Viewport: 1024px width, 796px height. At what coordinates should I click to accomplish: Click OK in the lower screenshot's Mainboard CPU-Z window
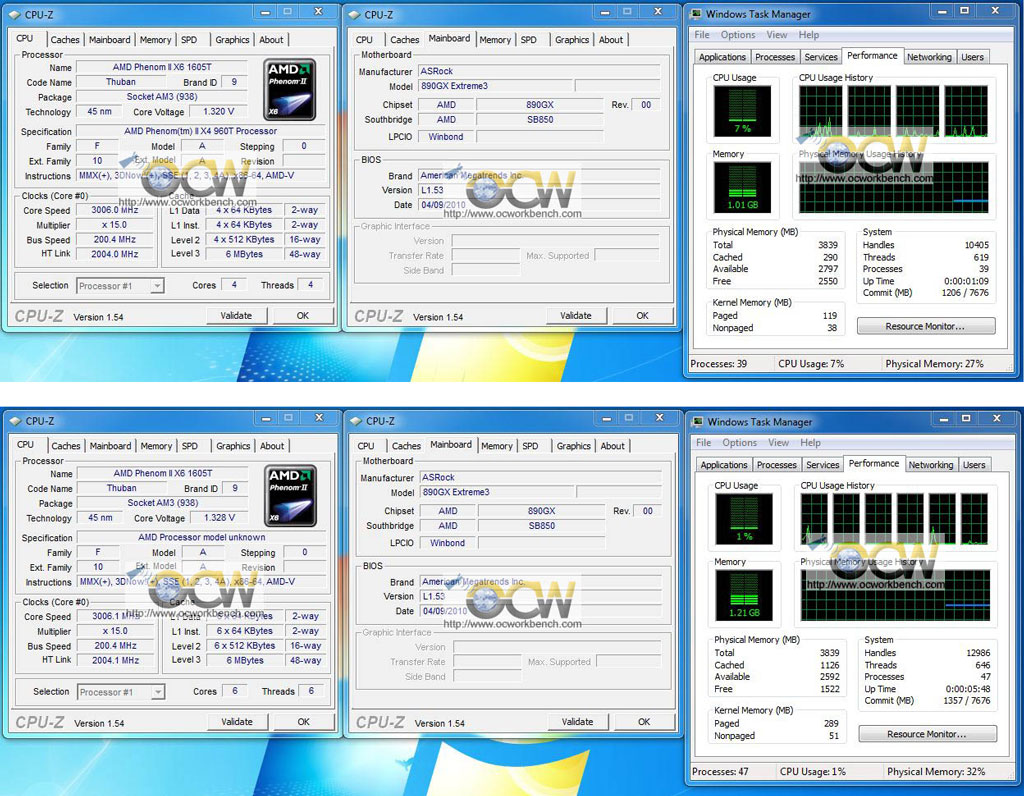644,722
